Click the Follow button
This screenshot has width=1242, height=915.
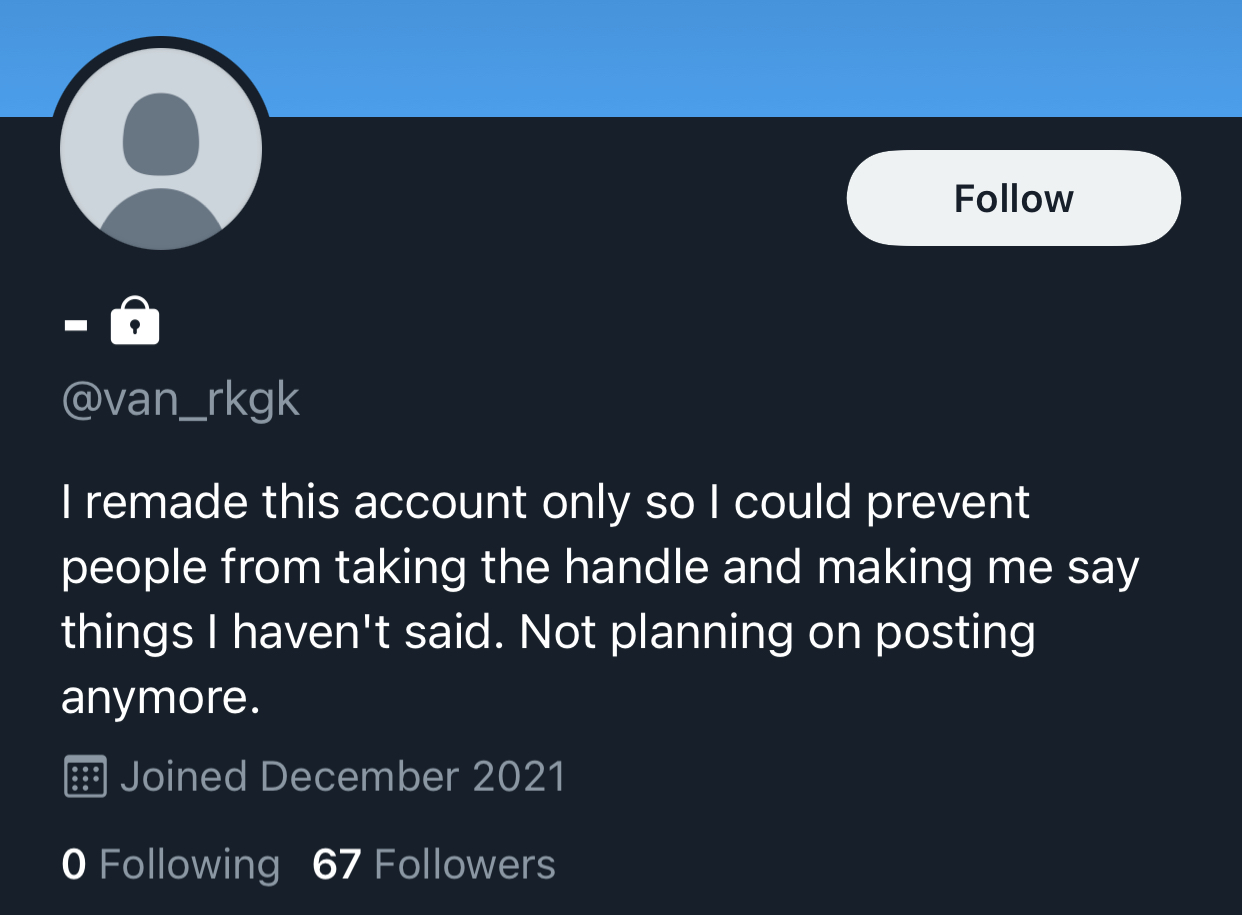(x=1013, y=198)
